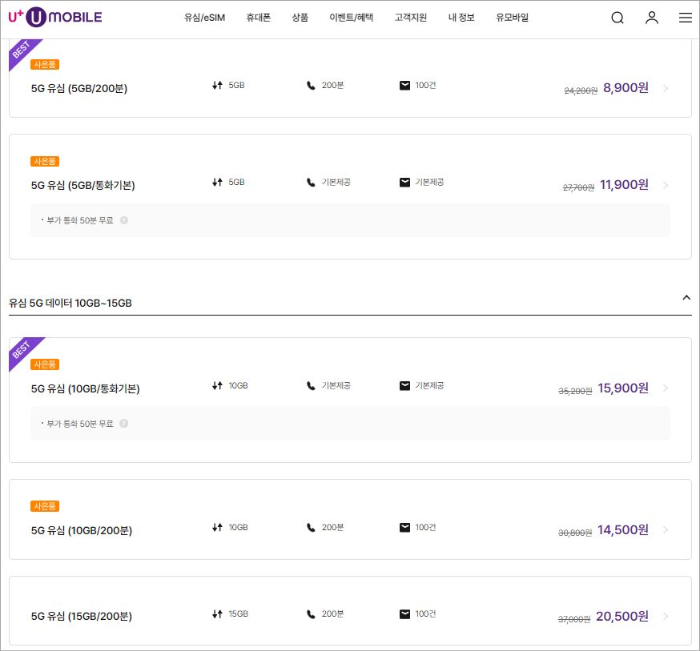700x651 pixels.
Task: Click phone icon of 5G 유심 (10GB/통화기본) plan
Action: (x=311, y=386)
